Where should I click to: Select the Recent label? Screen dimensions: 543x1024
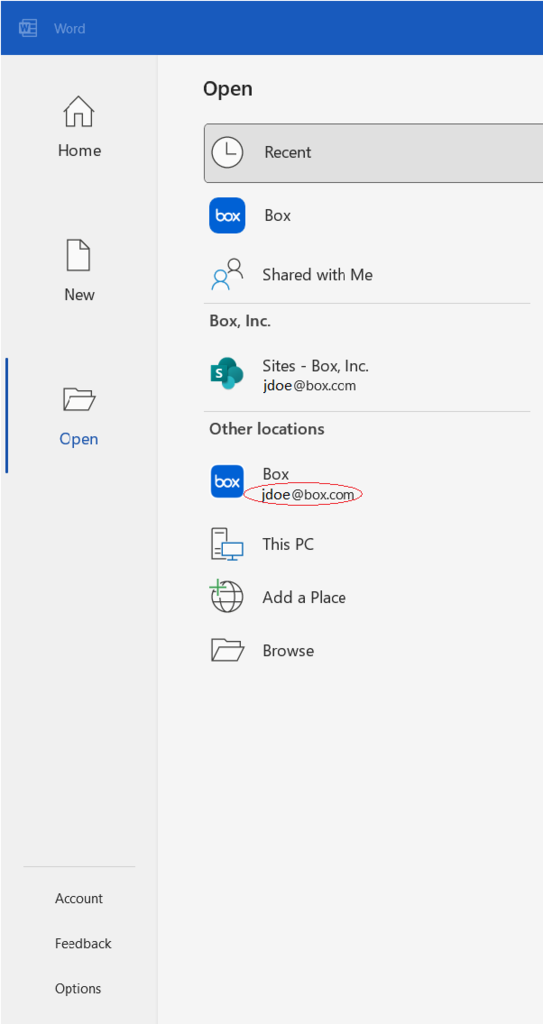pyautogui.click(x=288, y=153)
